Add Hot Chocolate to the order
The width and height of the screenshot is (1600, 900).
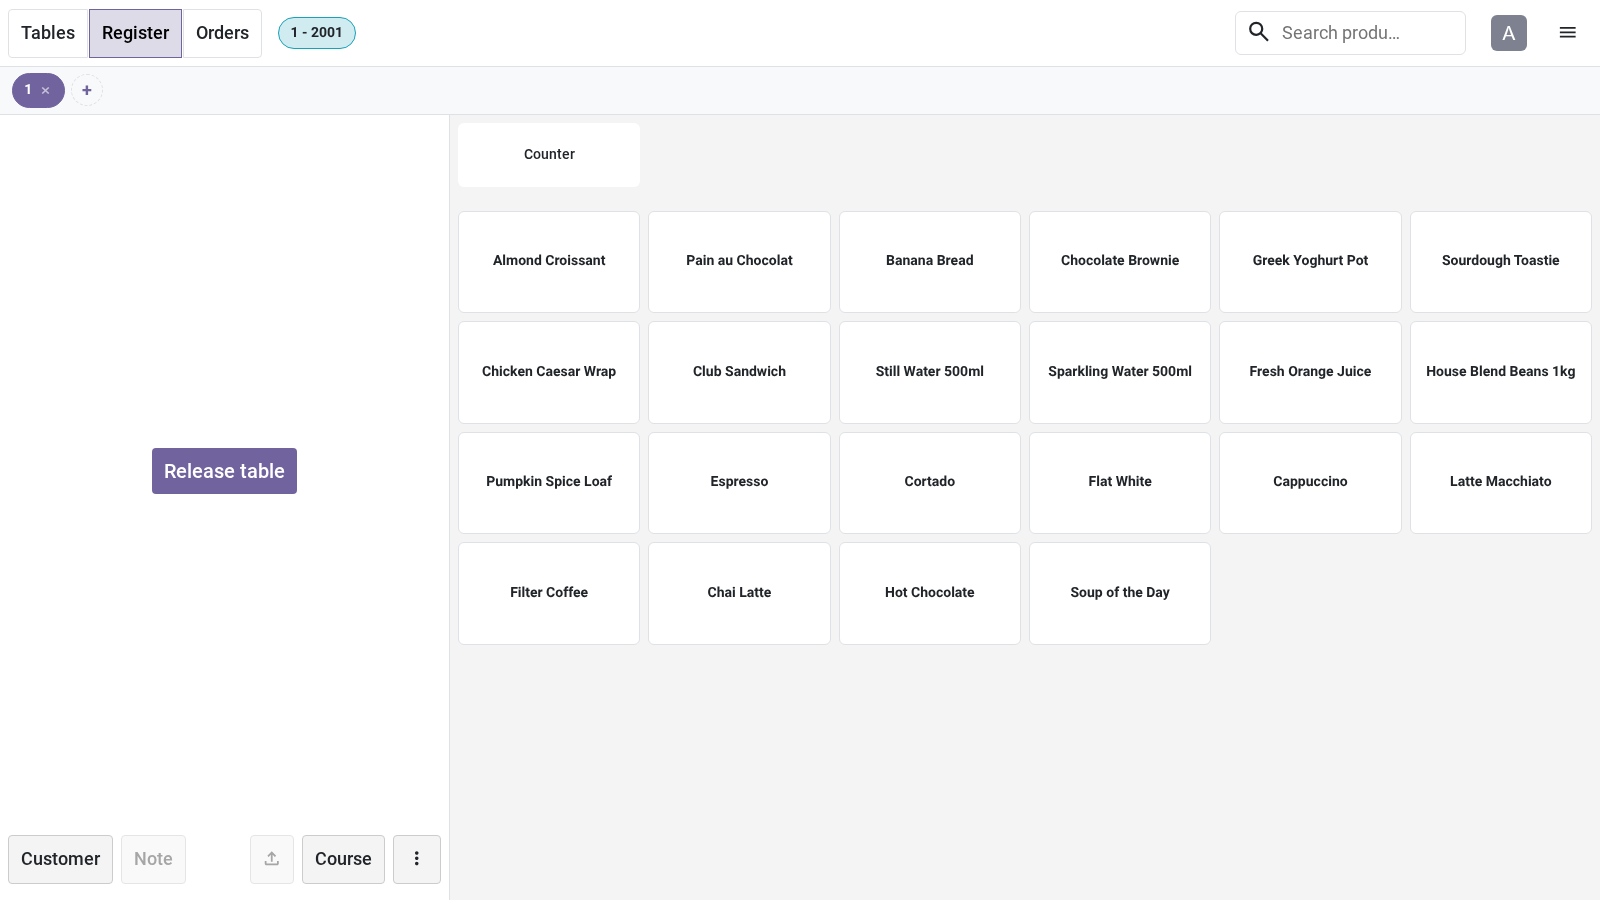[930, 593]
